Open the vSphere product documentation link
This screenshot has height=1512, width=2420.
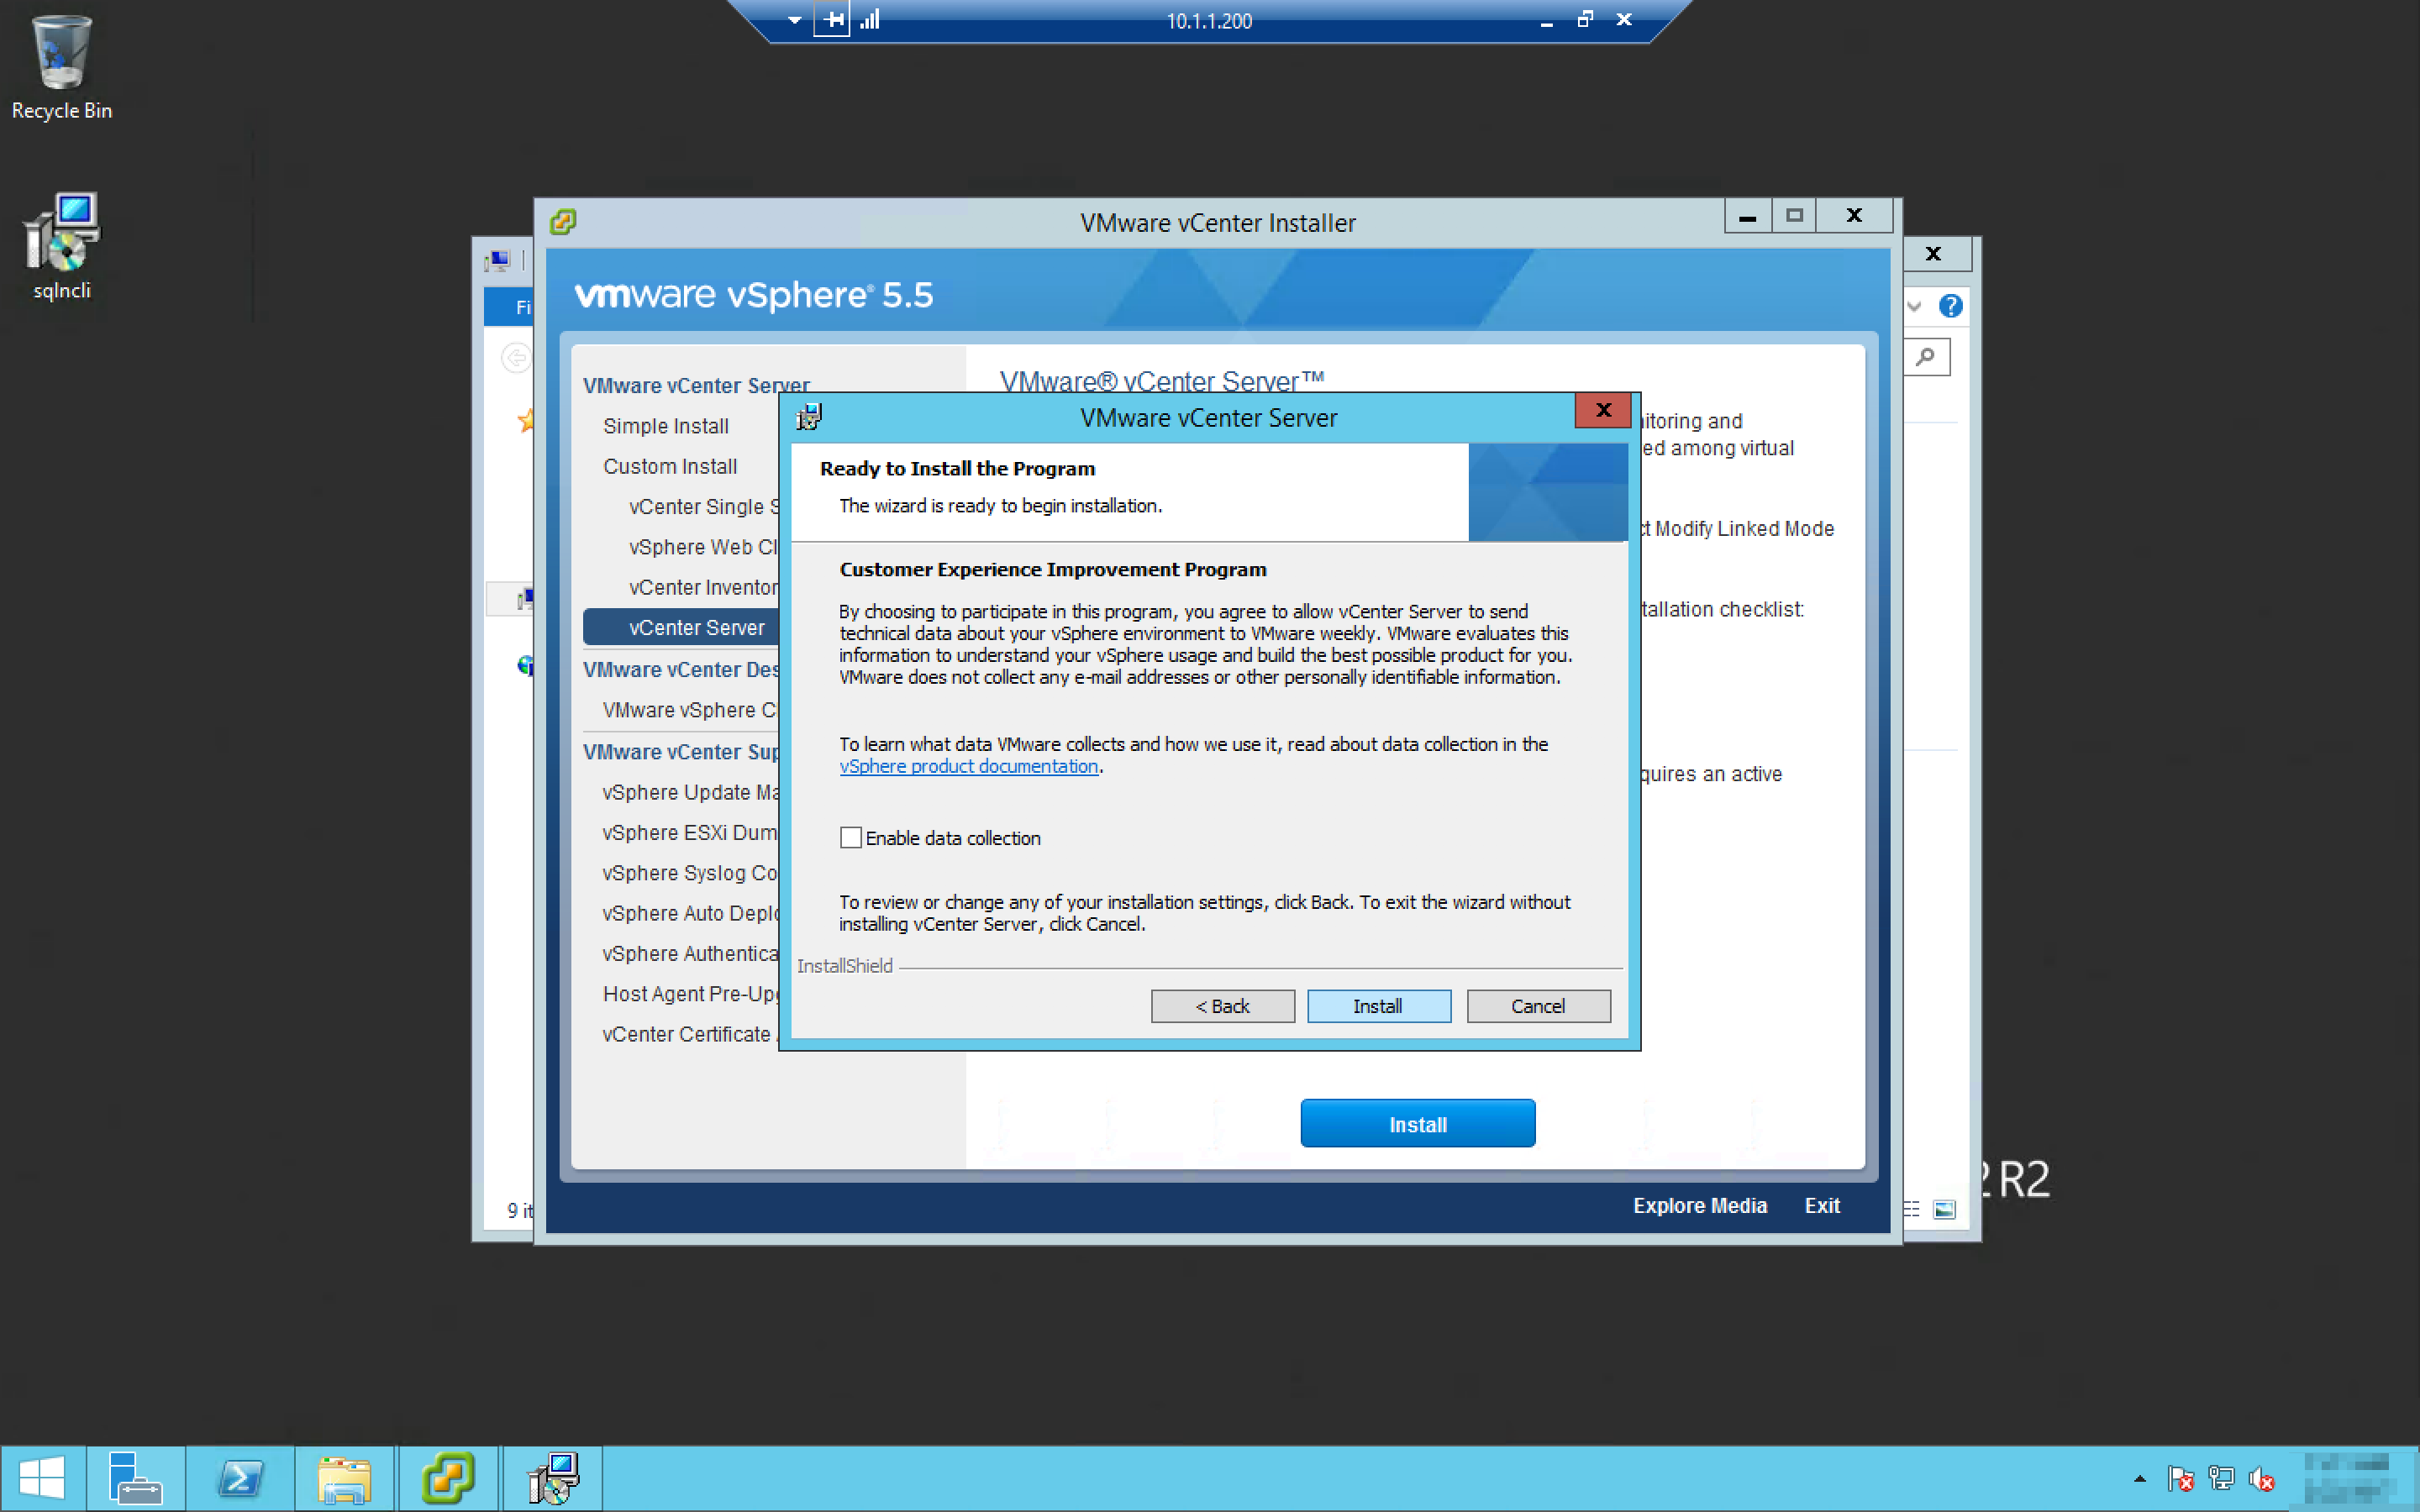pos(968,767)
